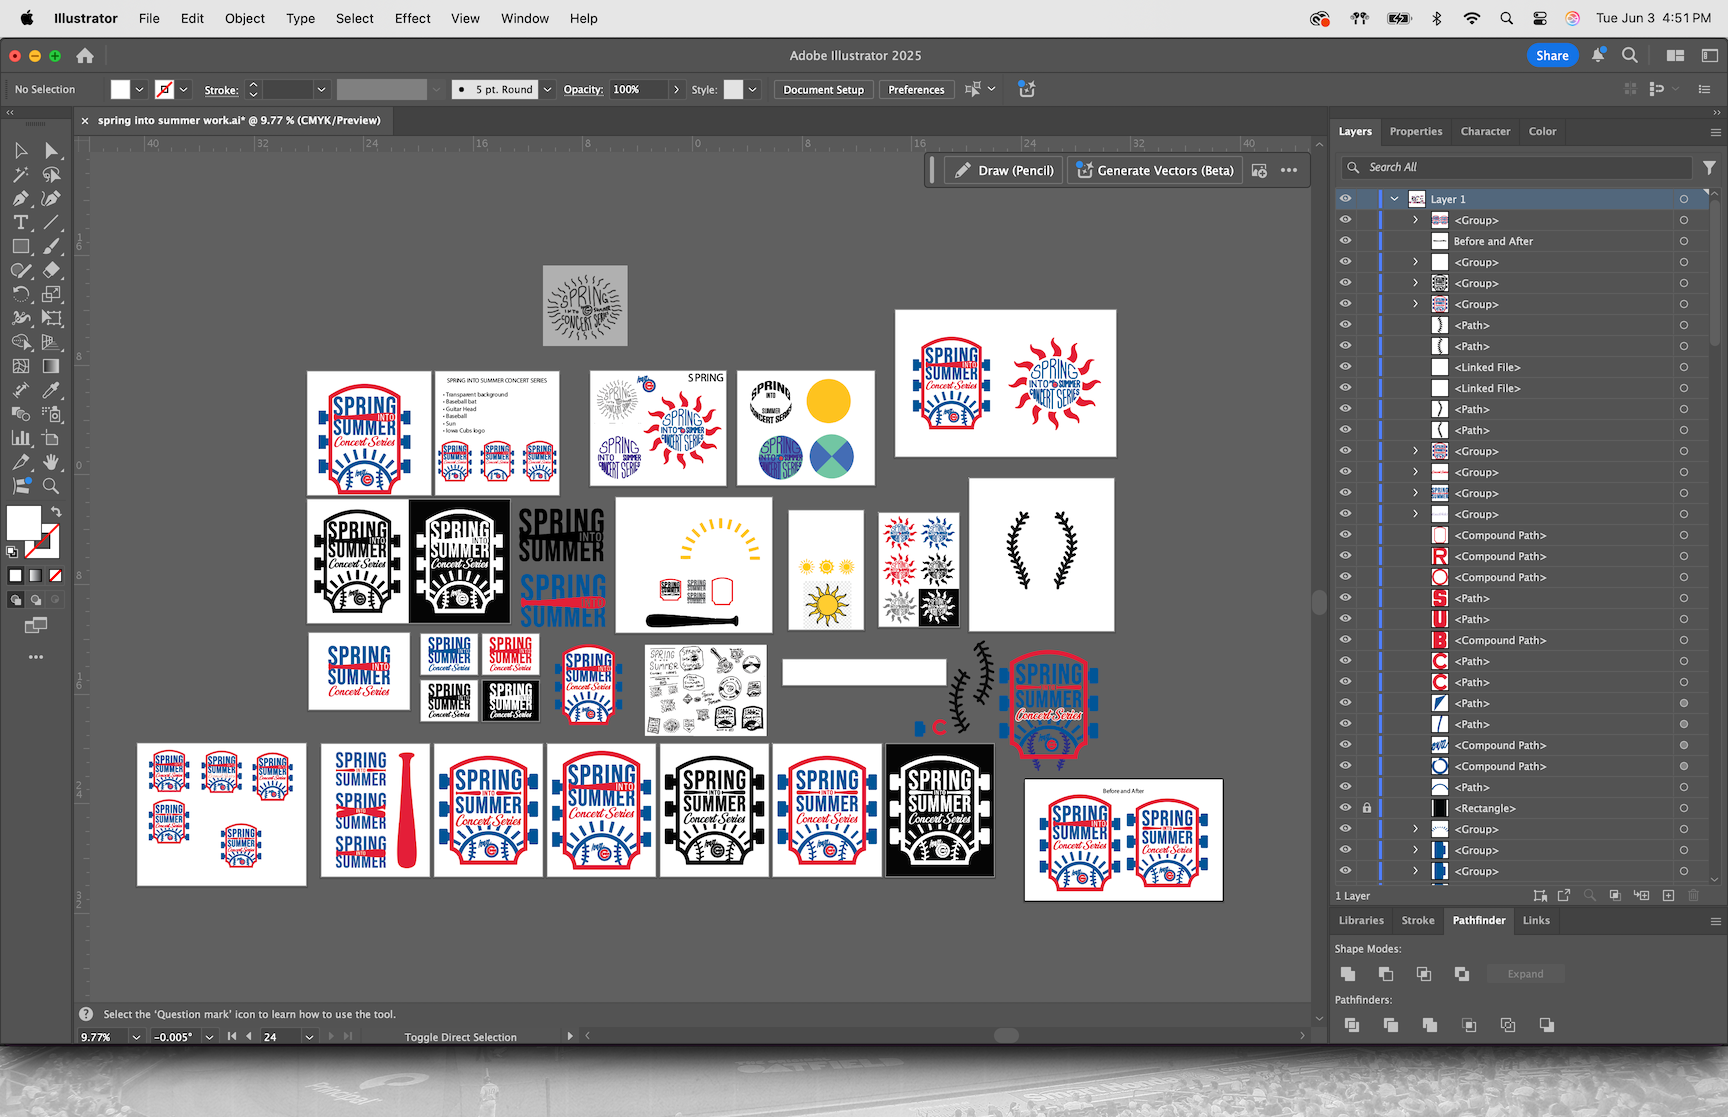This screenshot has width=1728, height=1117.
Task: Unlock the <Rectangle> layer item
Action: pyautogui.click(x=1367, y=808)
